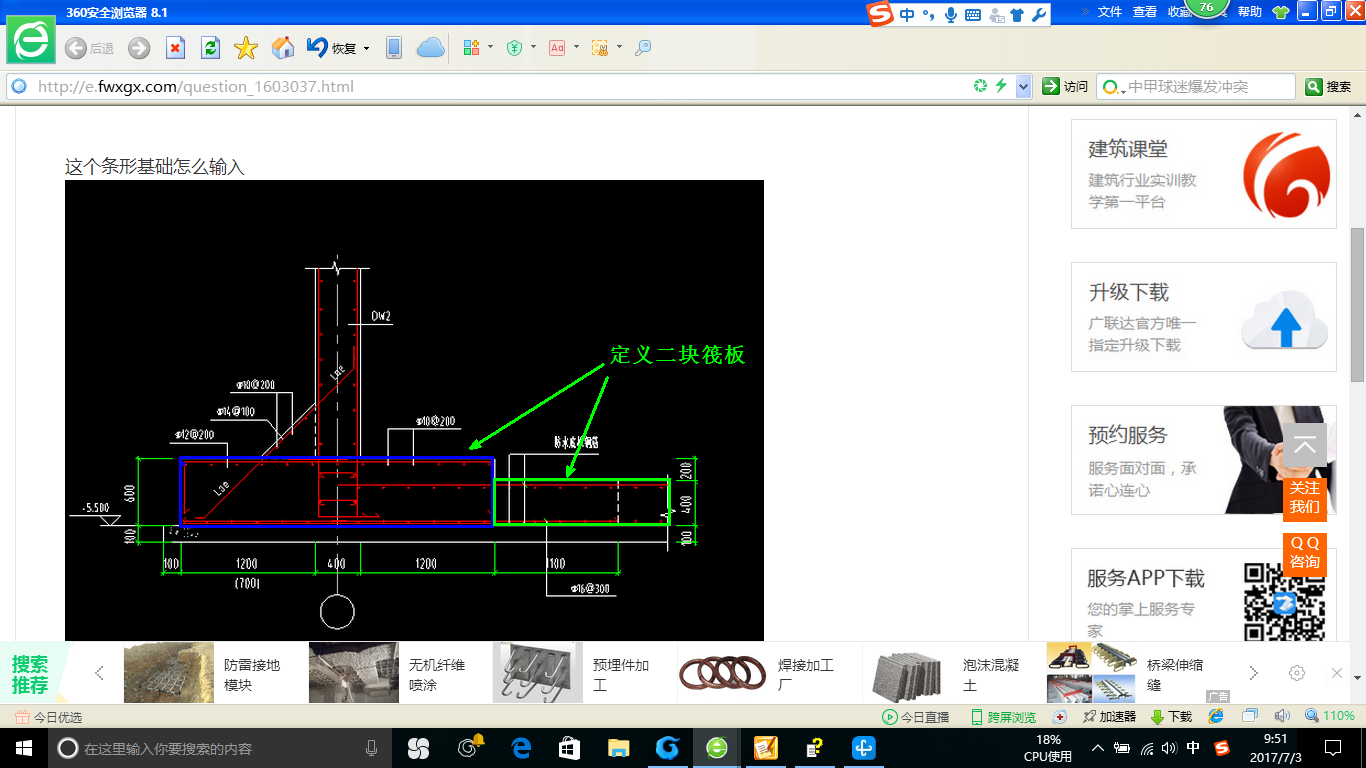Expand the translate icon dropdown arrow

[x=576, y=47]
